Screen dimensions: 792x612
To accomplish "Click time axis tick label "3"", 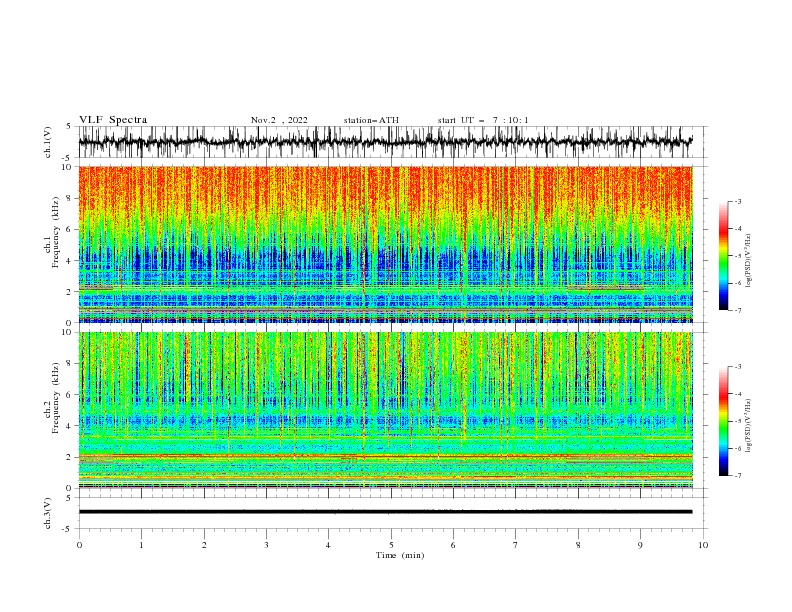I will (x=266, y=545).
